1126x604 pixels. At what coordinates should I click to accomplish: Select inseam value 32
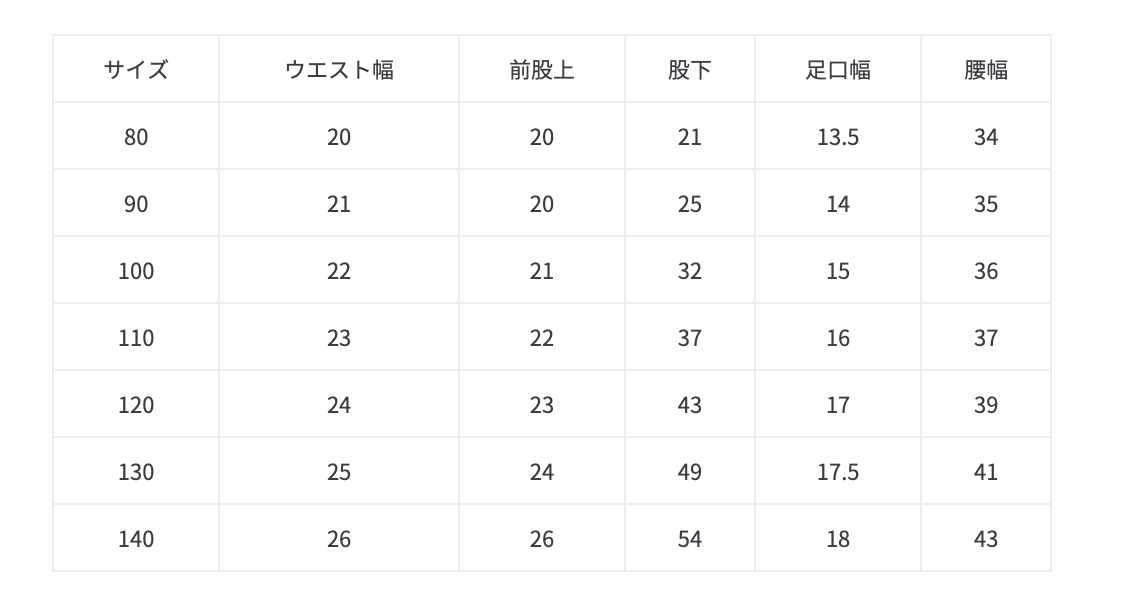(689, 270)
